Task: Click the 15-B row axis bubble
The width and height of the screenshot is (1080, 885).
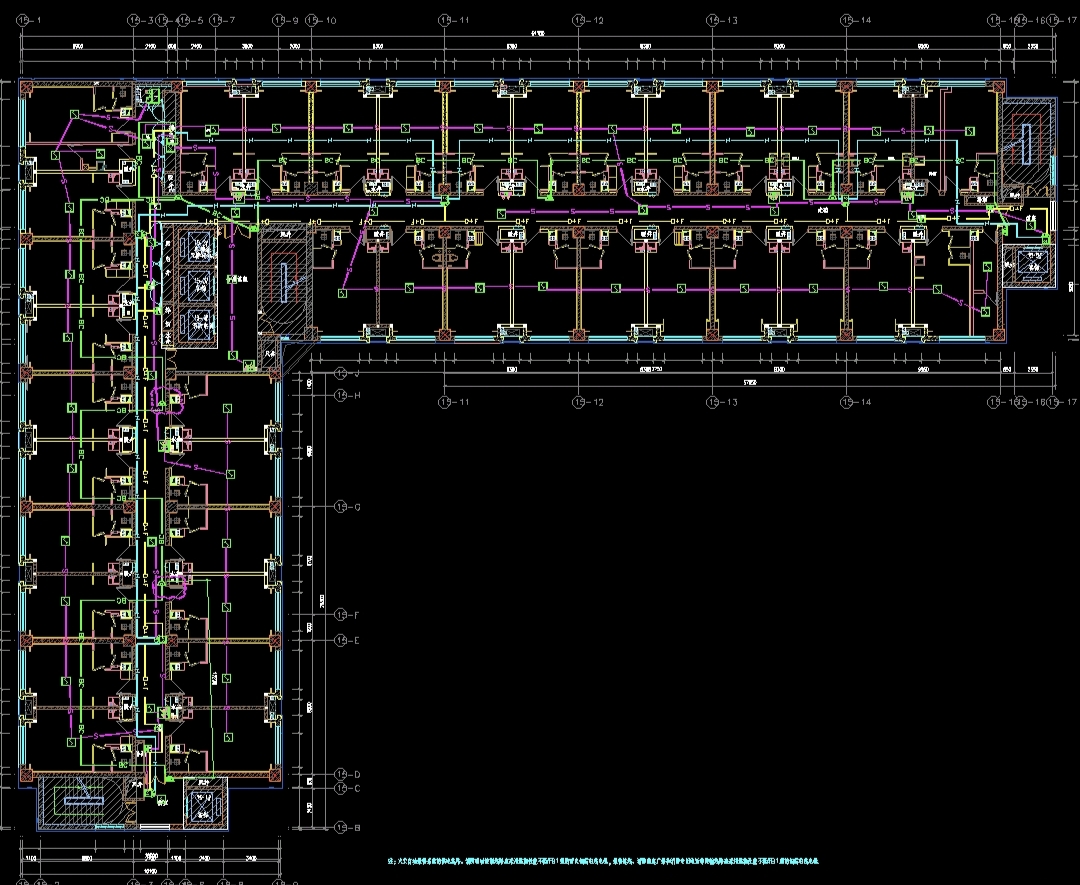Action: [x=341, y=828]
